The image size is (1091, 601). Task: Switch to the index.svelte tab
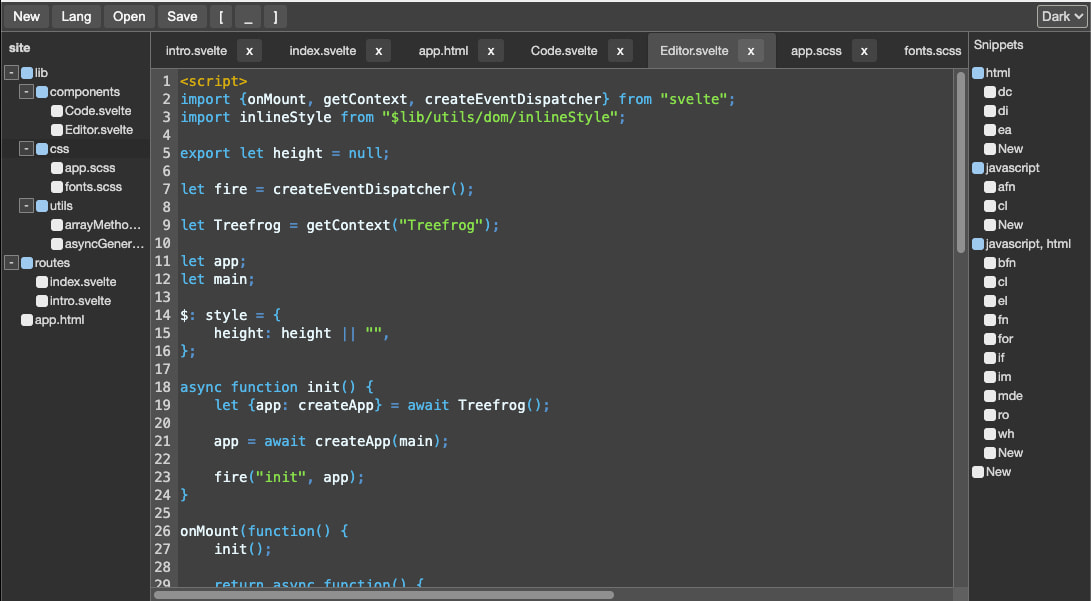[x=322, y=51]
